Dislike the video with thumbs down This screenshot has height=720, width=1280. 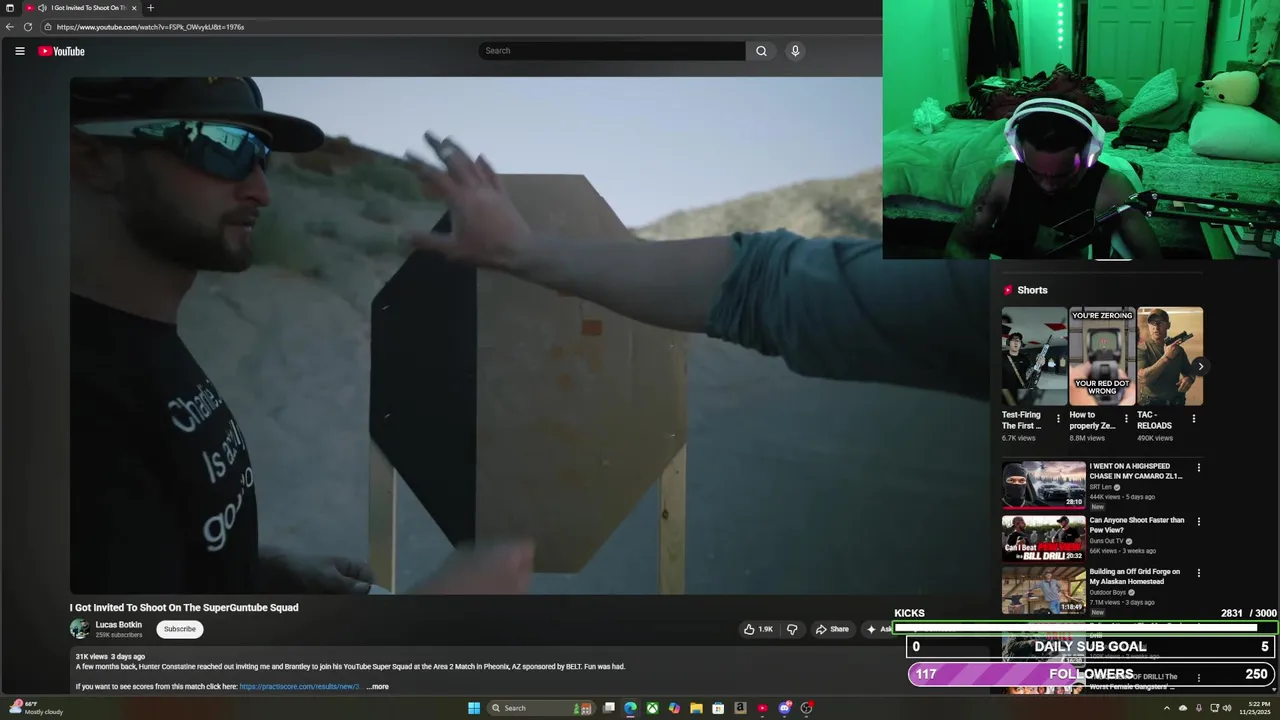[792, 629]
